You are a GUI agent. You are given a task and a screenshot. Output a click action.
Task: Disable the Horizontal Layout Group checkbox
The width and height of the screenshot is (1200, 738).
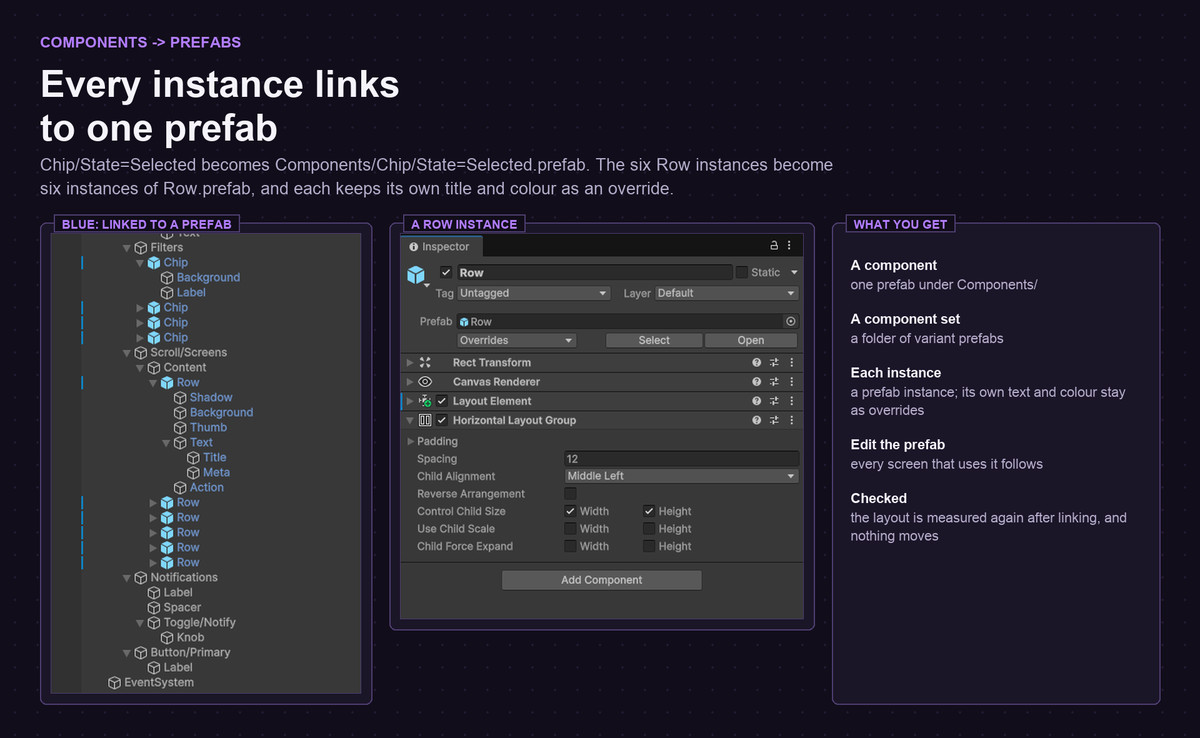click(x=442, y=420)
